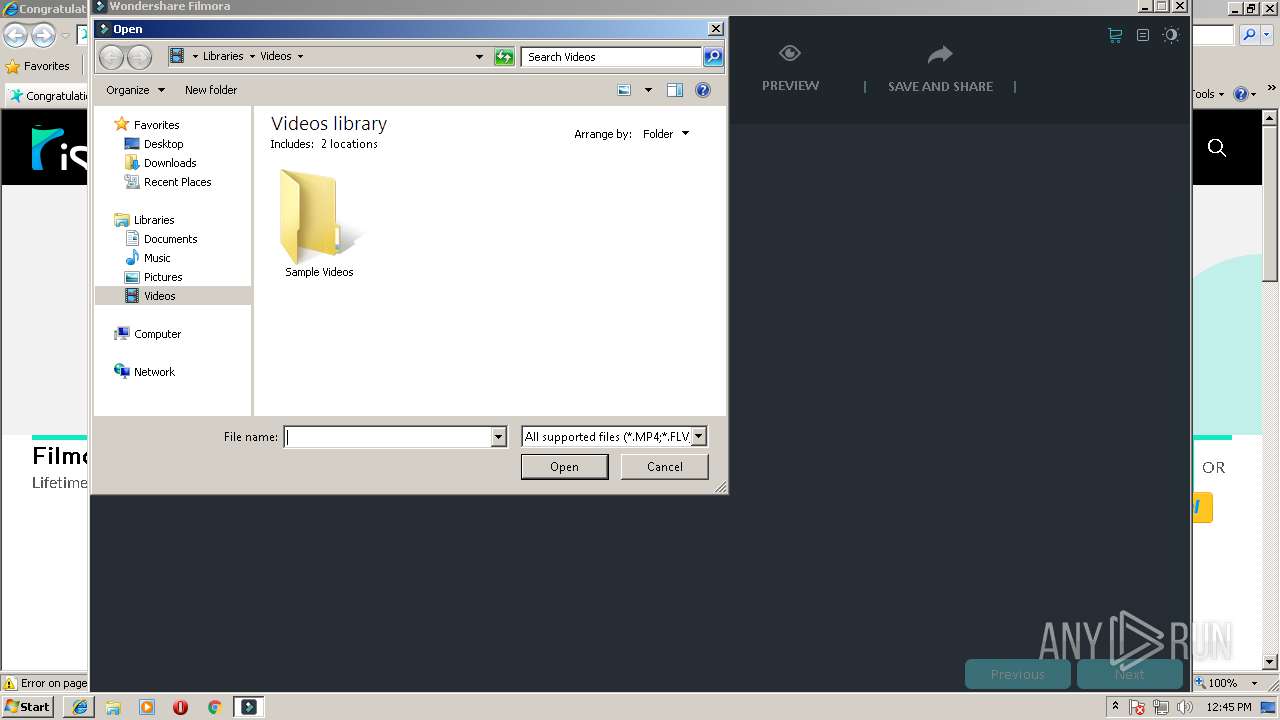Open Favorites in the Internet Explorer window
The width and height of the screenshot is (1280, 720).
pyautogui.click(x=37, y=66)
